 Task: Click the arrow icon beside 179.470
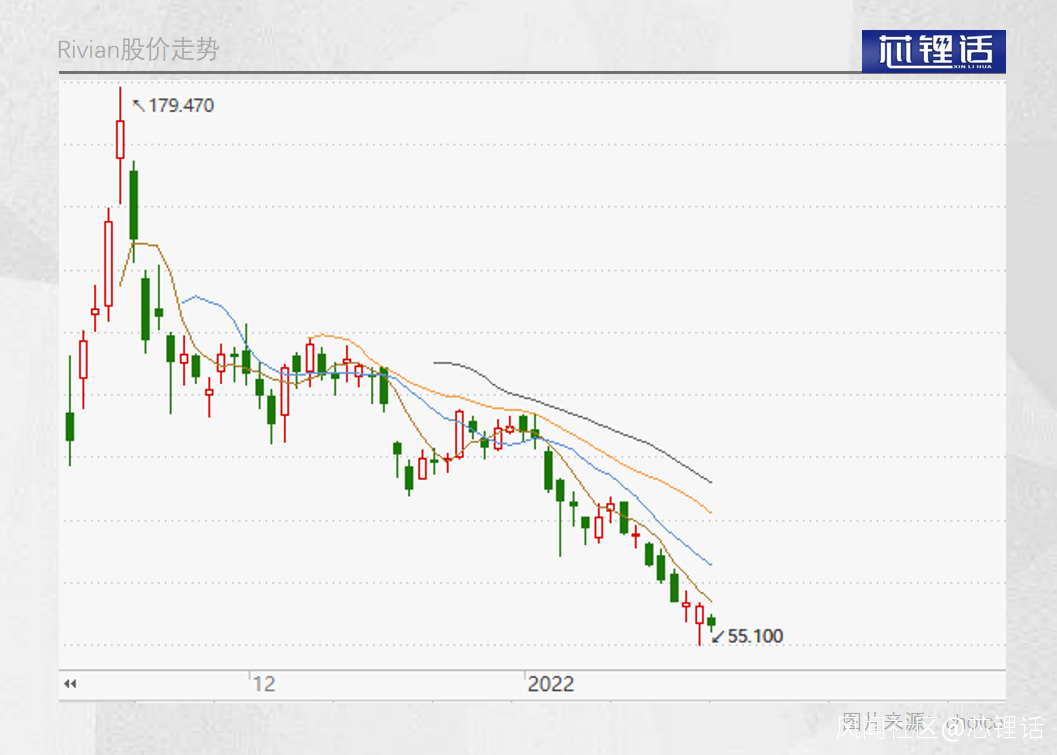pos(139,105)
